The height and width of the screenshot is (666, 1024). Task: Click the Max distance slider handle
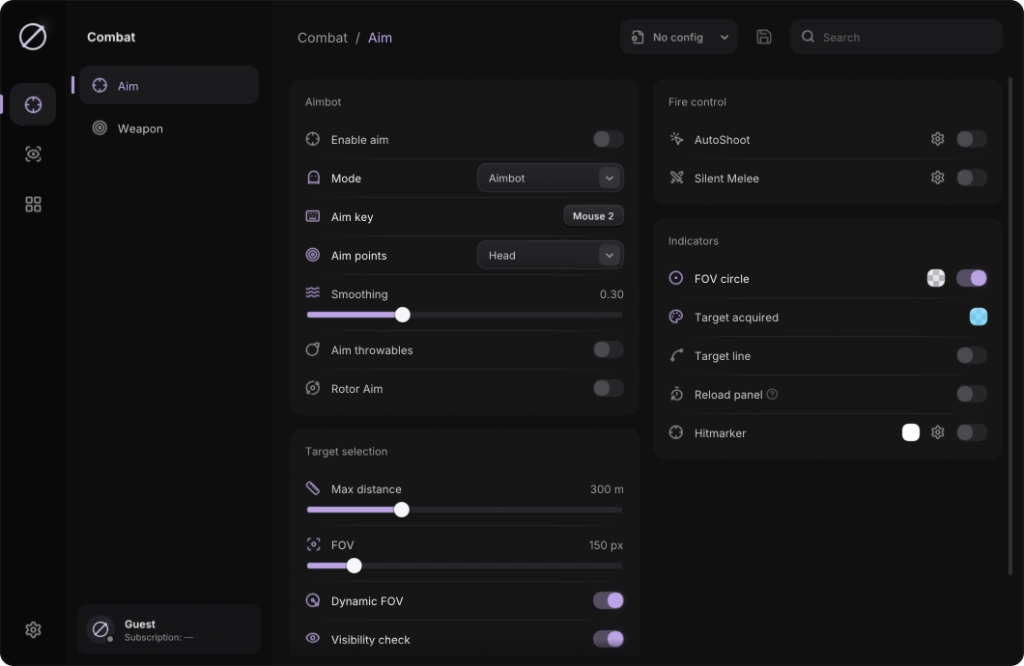pyautogui.click(x=402, y=509)
